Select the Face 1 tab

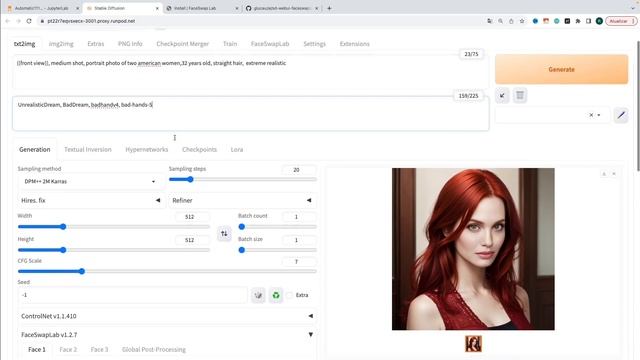coord(37,349)
